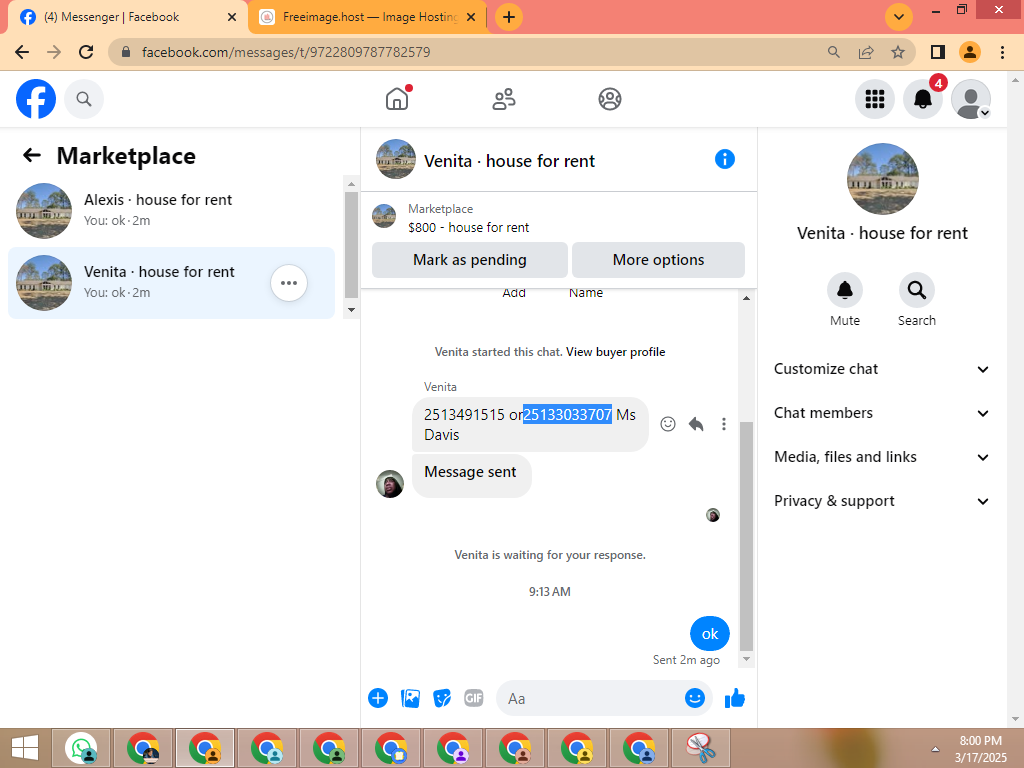Image resolution: width=1024 pixels, height=768 pixels.
Task: Open the conversation information icon
Action: [725, 159]
